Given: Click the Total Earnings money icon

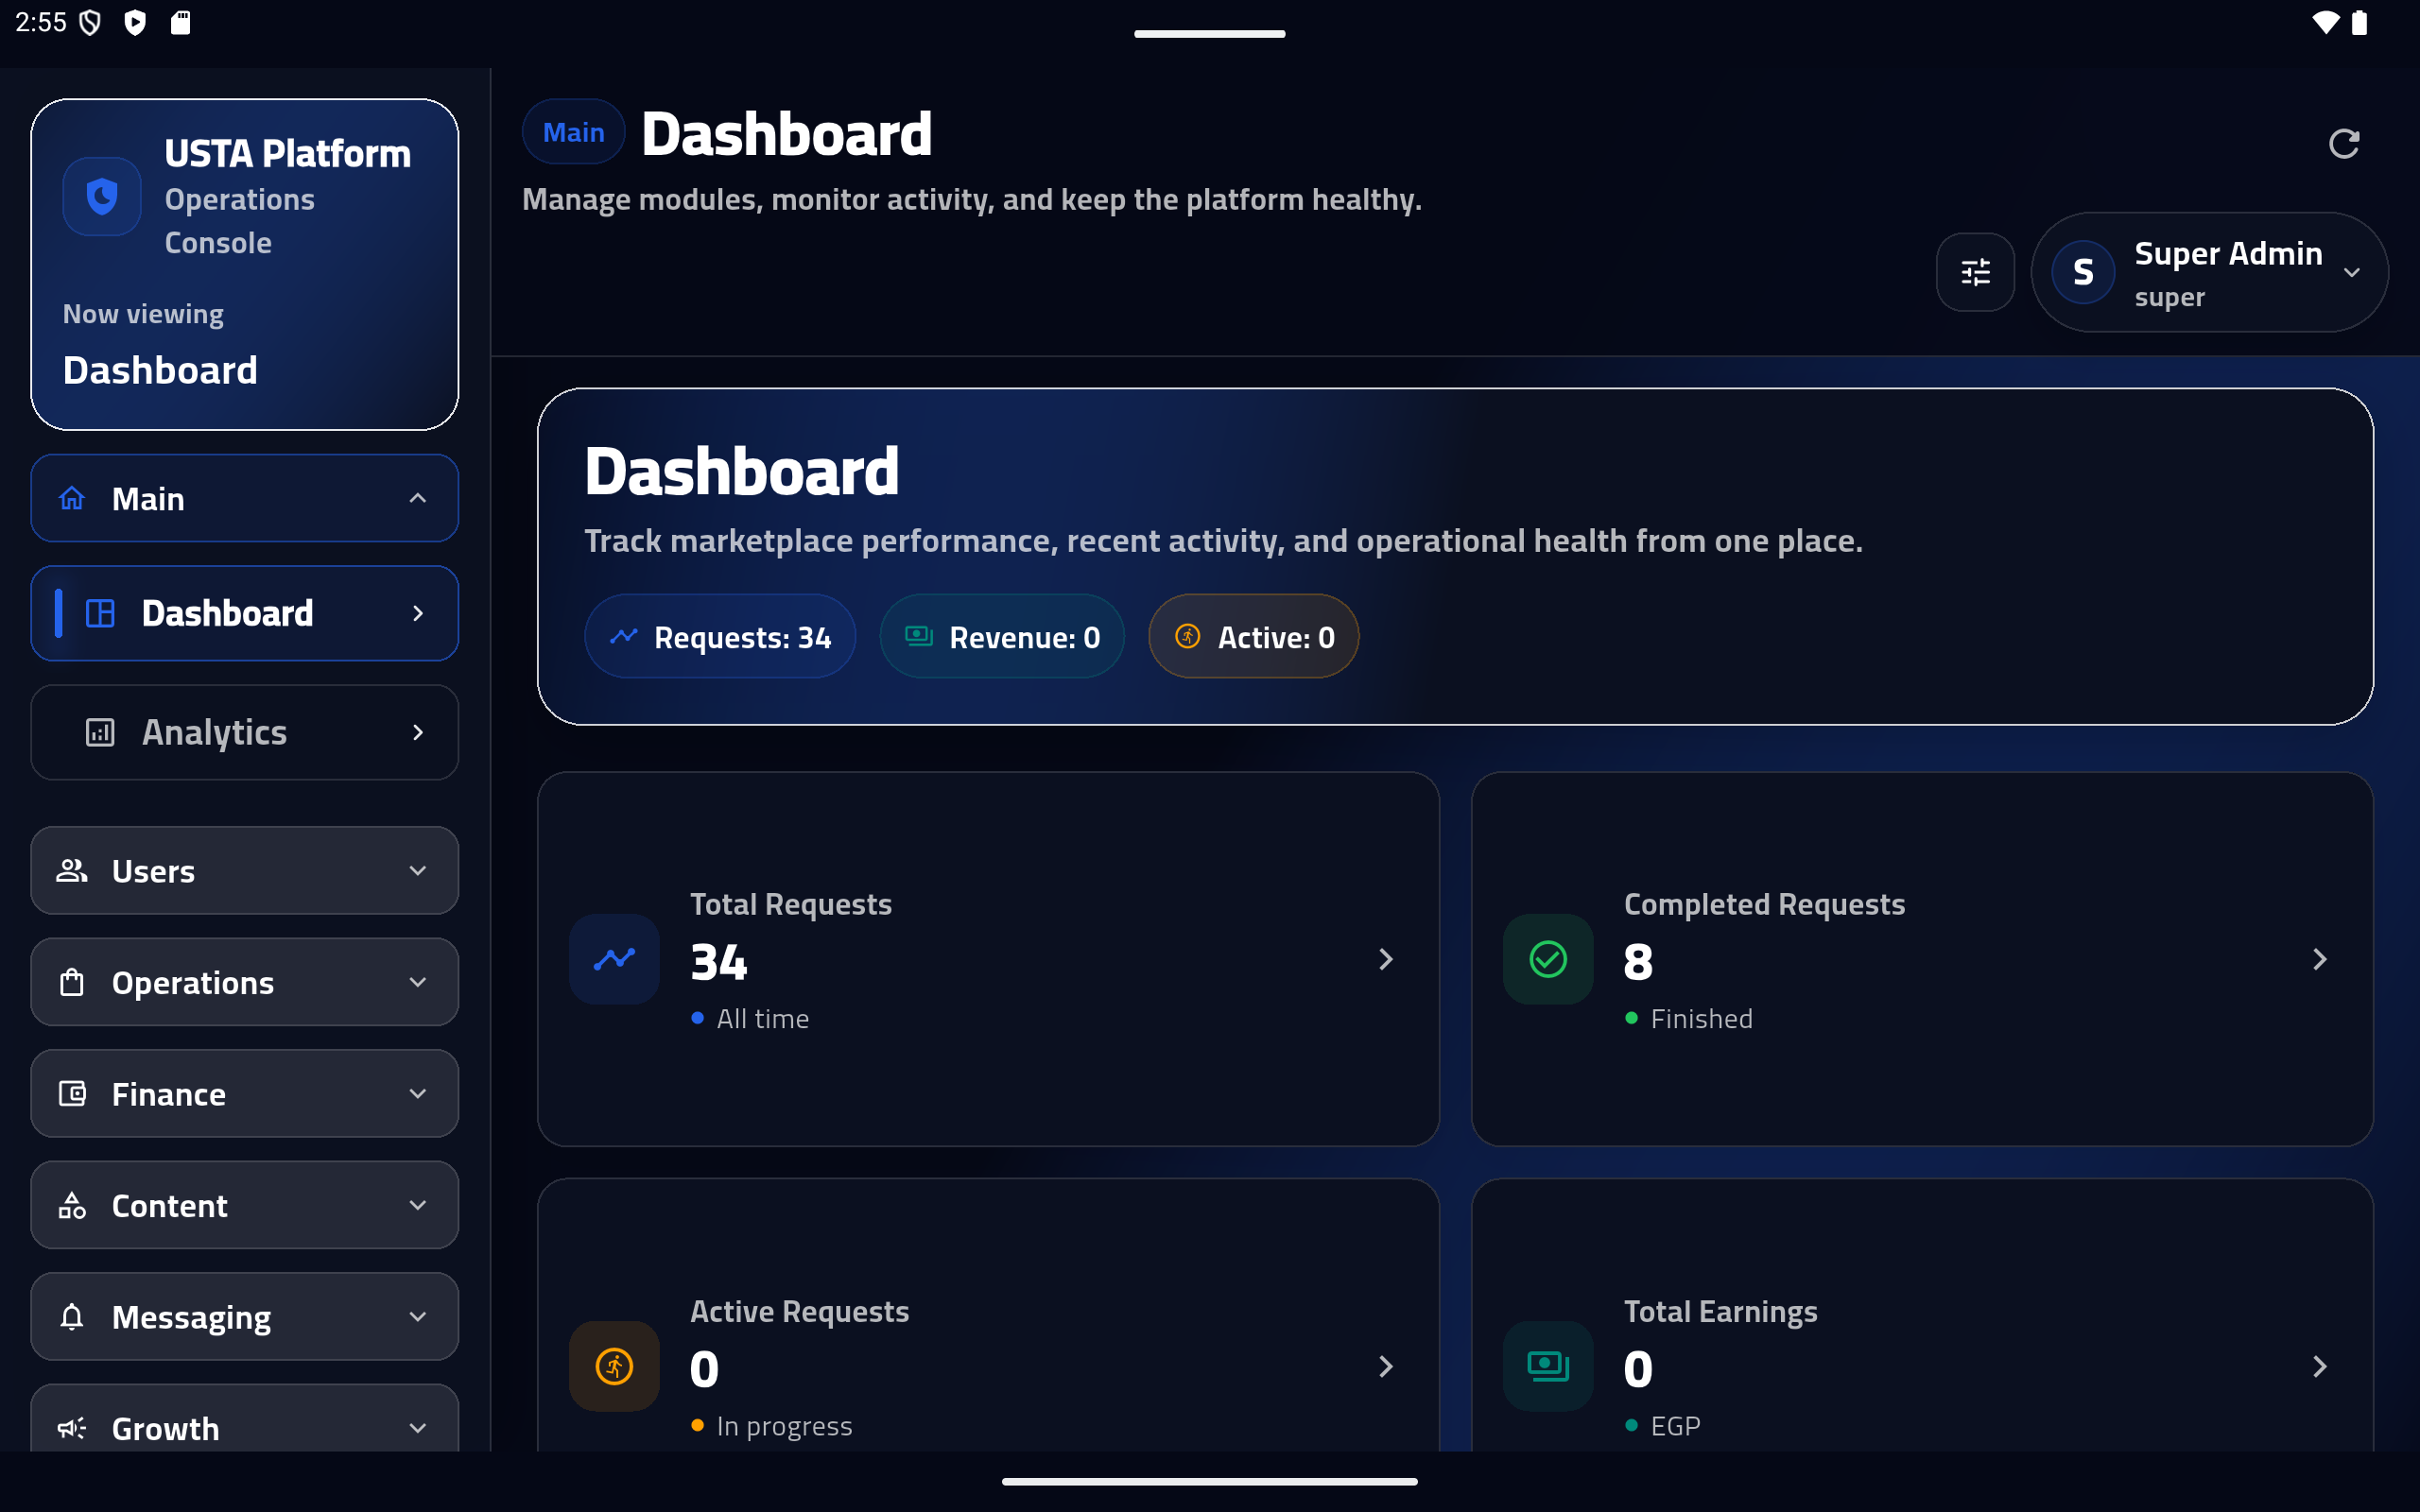Looking at the screenshot, I should (x=1548, y=1366).
